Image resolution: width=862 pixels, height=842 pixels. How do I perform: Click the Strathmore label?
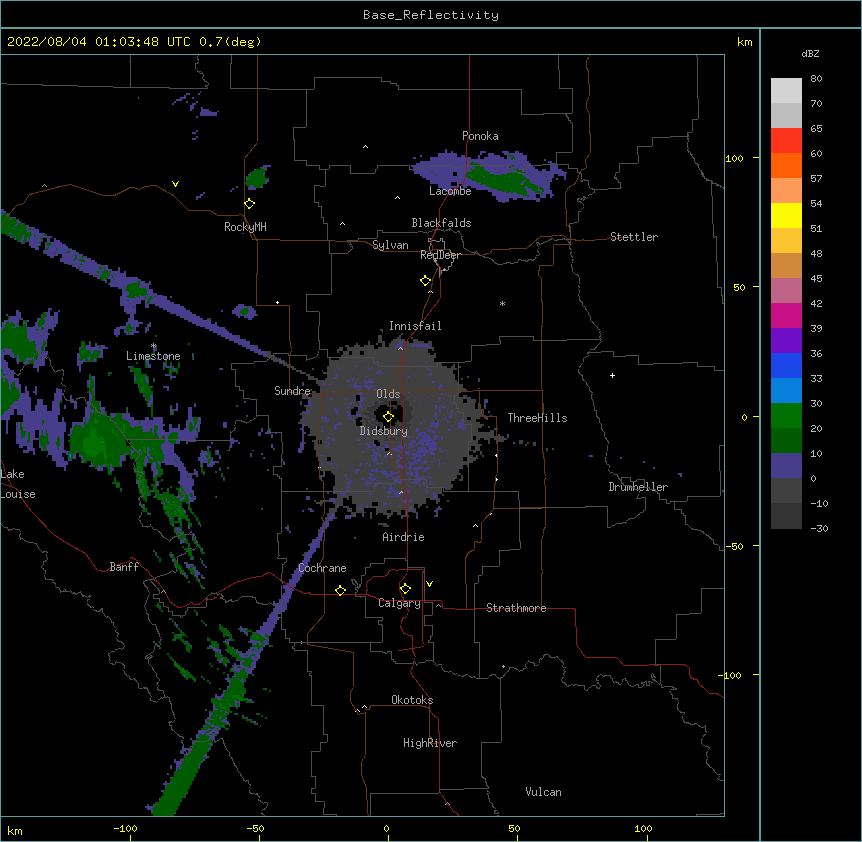click(x=516, y=608)
